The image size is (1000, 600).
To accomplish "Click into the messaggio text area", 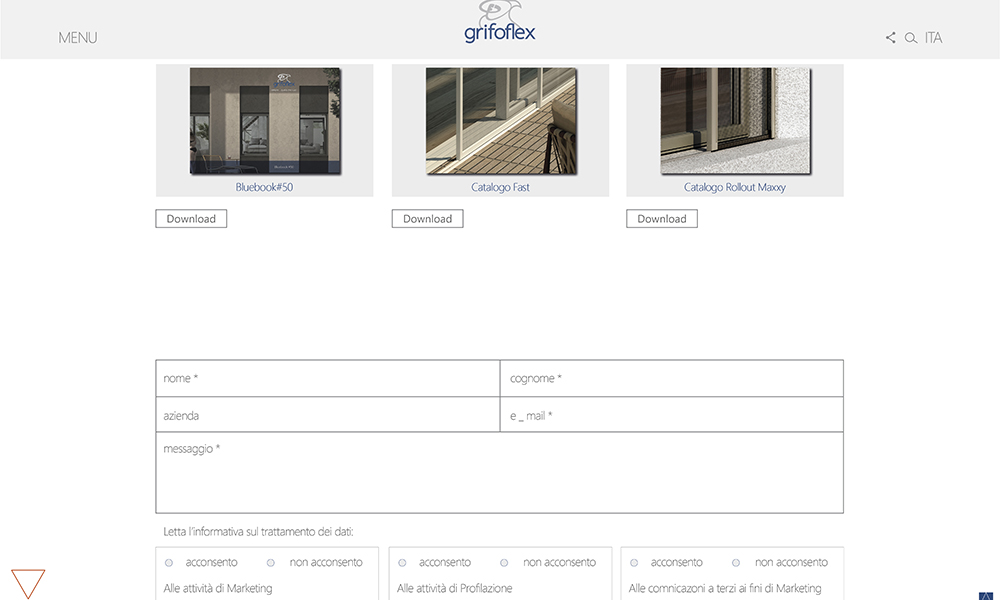I will (499, 472).
